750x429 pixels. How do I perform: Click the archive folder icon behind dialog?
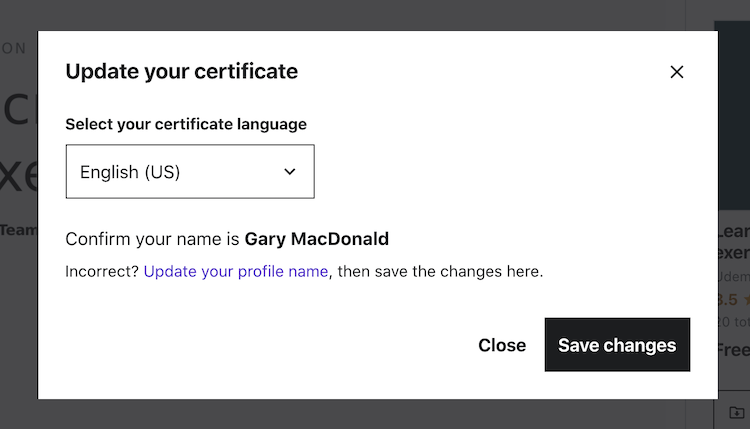736,412
